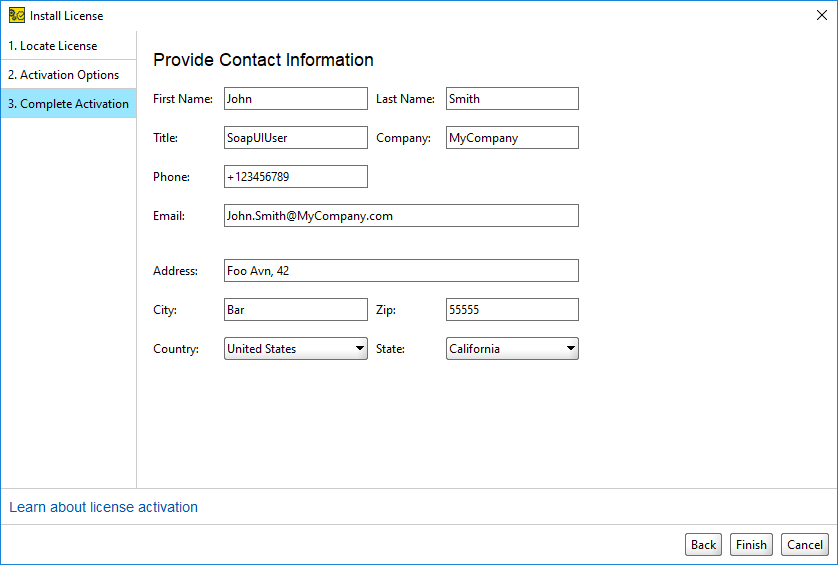
Task: Focus the First Name field
Action: 296,98
